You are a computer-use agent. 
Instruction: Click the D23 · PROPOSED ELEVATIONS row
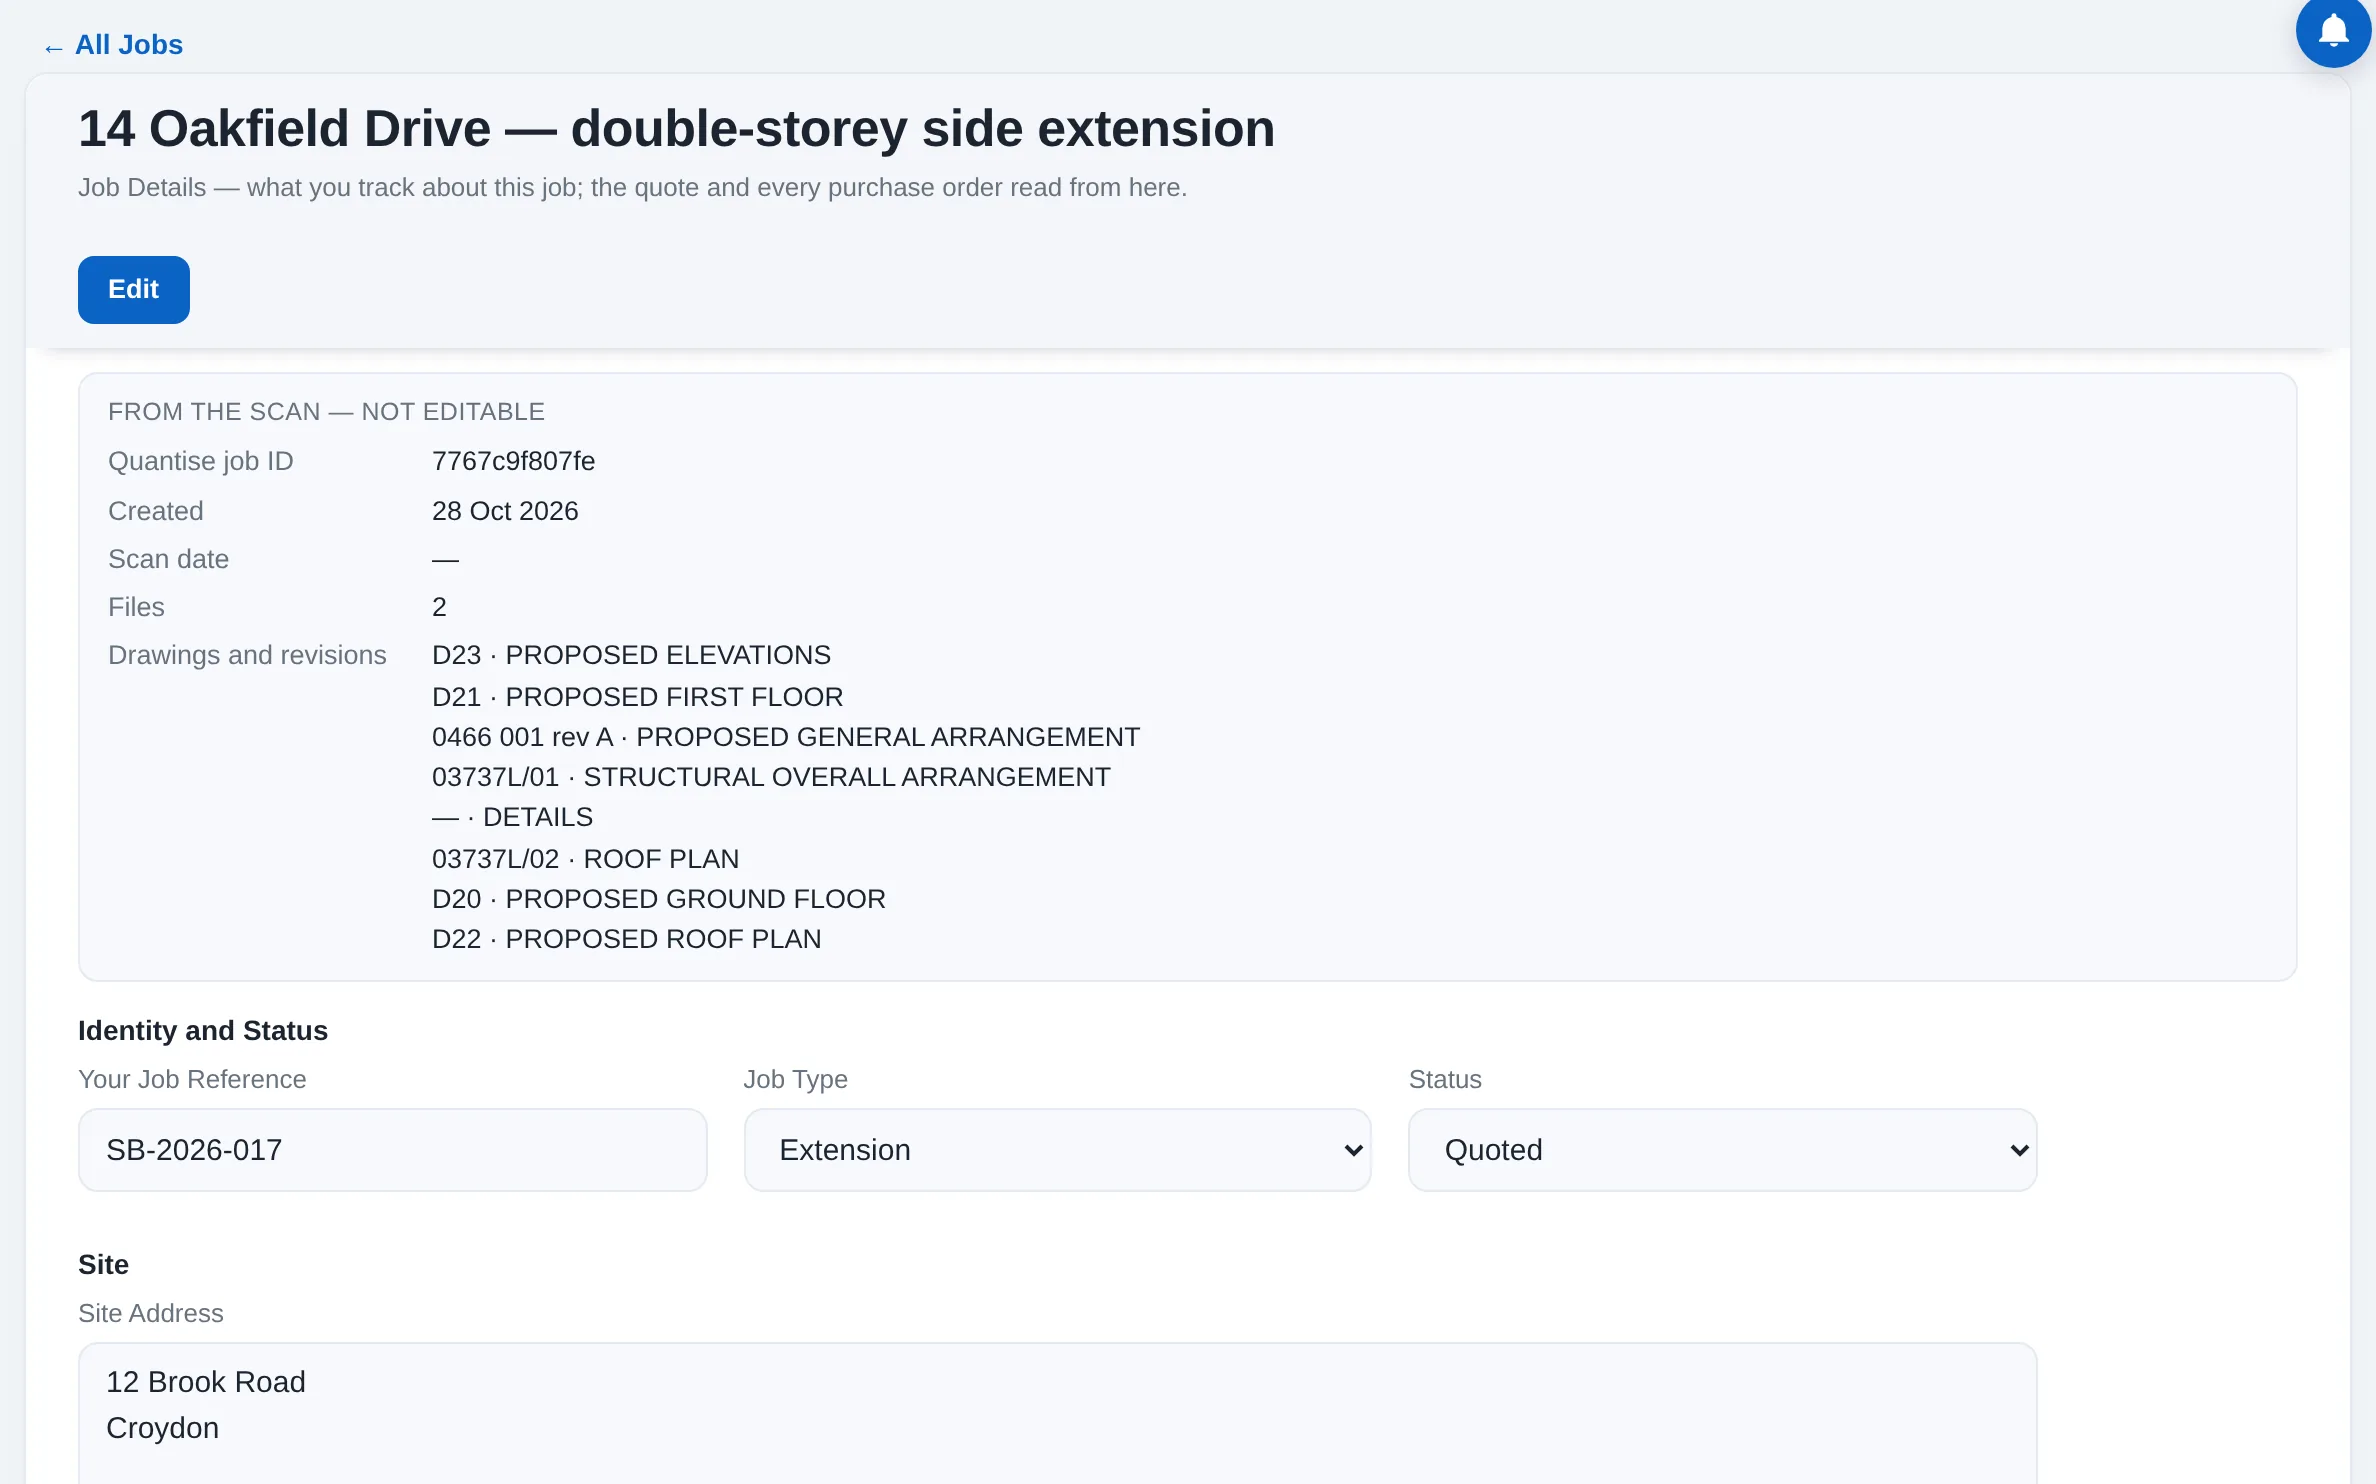(x=631, y=655)
